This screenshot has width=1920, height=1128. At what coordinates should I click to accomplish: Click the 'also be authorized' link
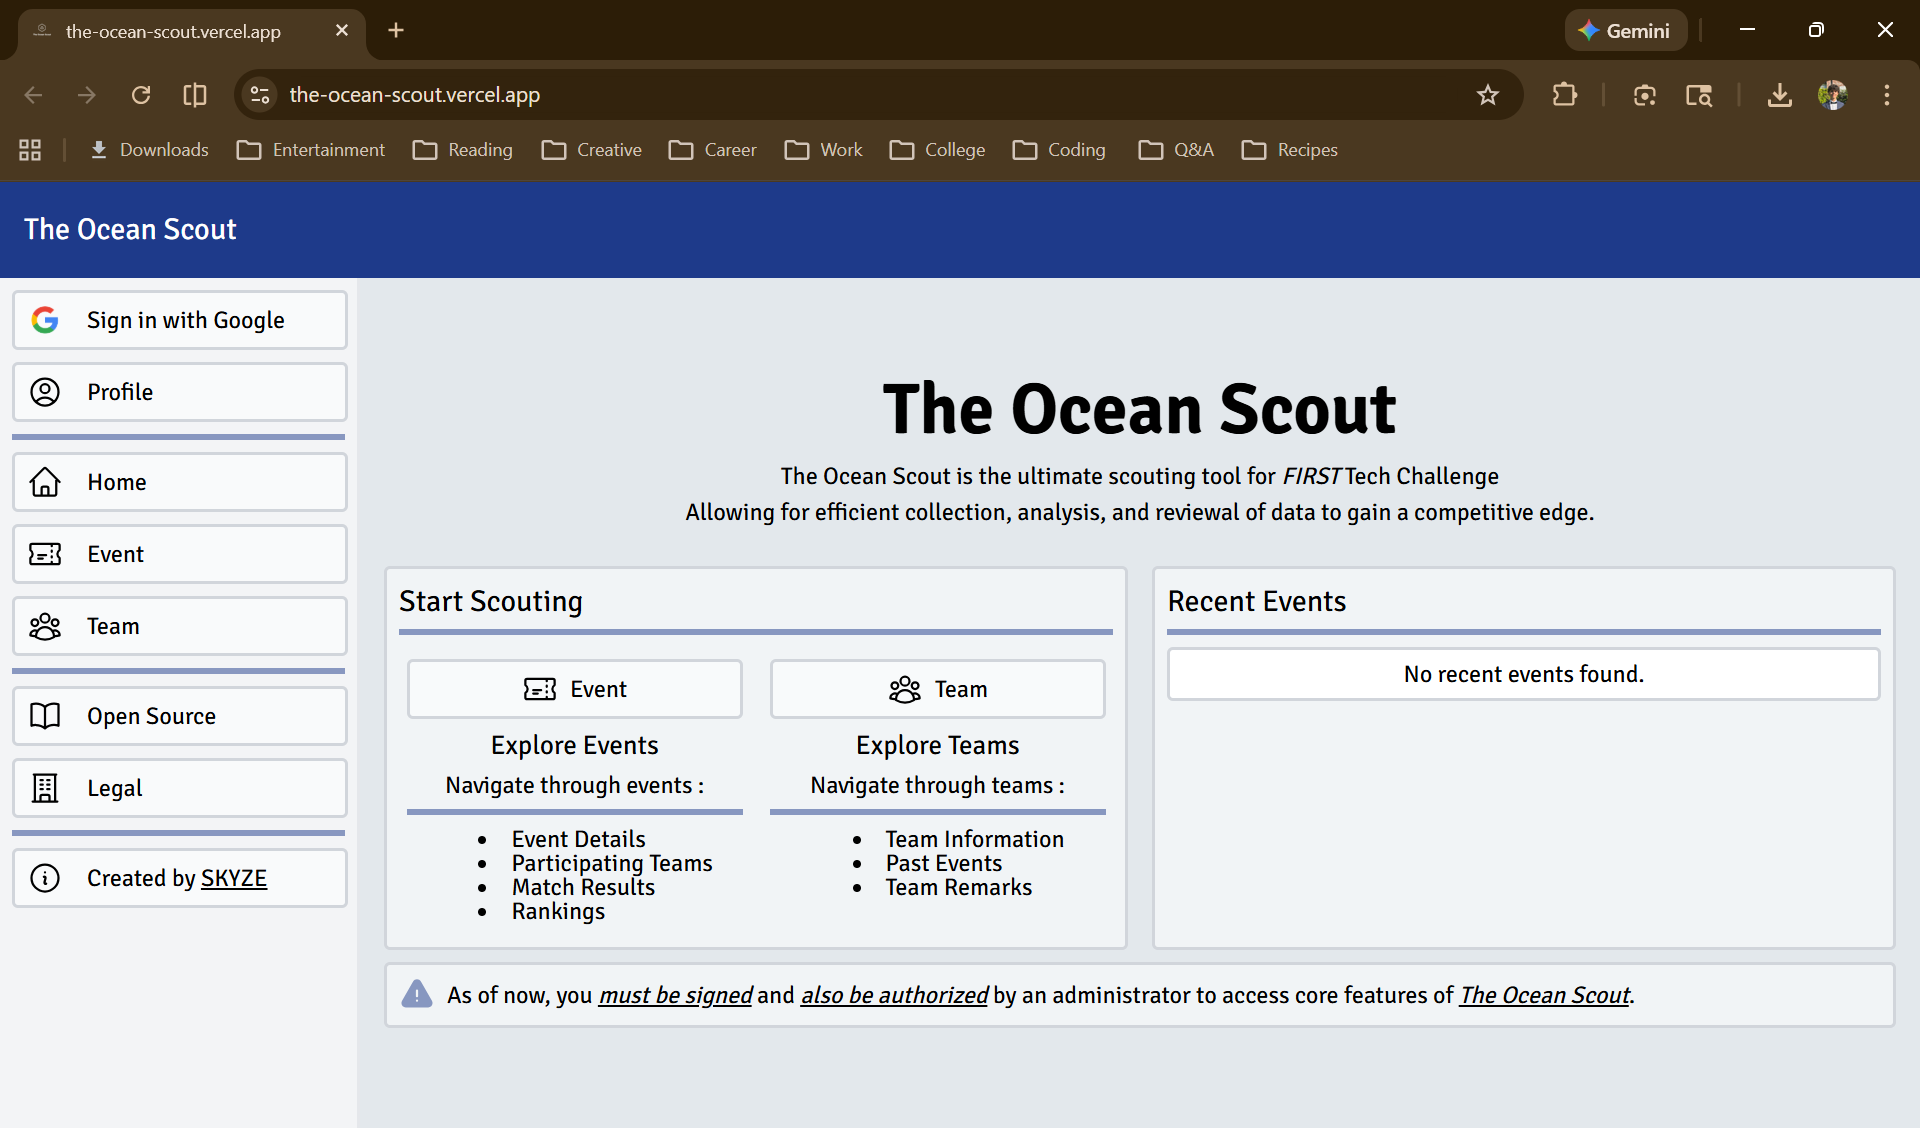click(894, 995)
